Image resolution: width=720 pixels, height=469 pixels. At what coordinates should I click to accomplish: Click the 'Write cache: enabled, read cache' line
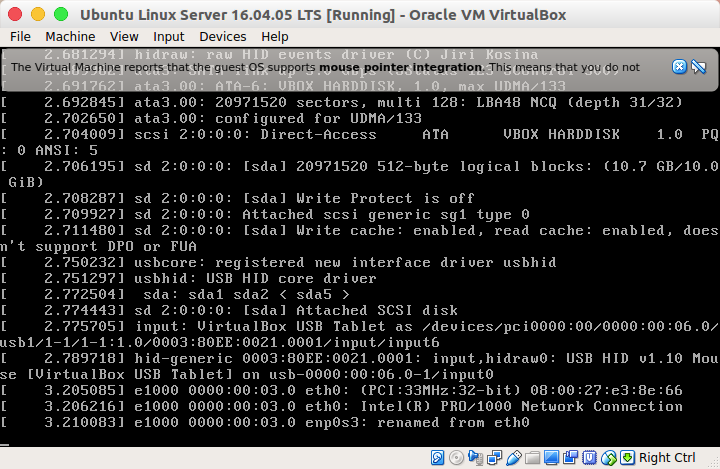360,231
